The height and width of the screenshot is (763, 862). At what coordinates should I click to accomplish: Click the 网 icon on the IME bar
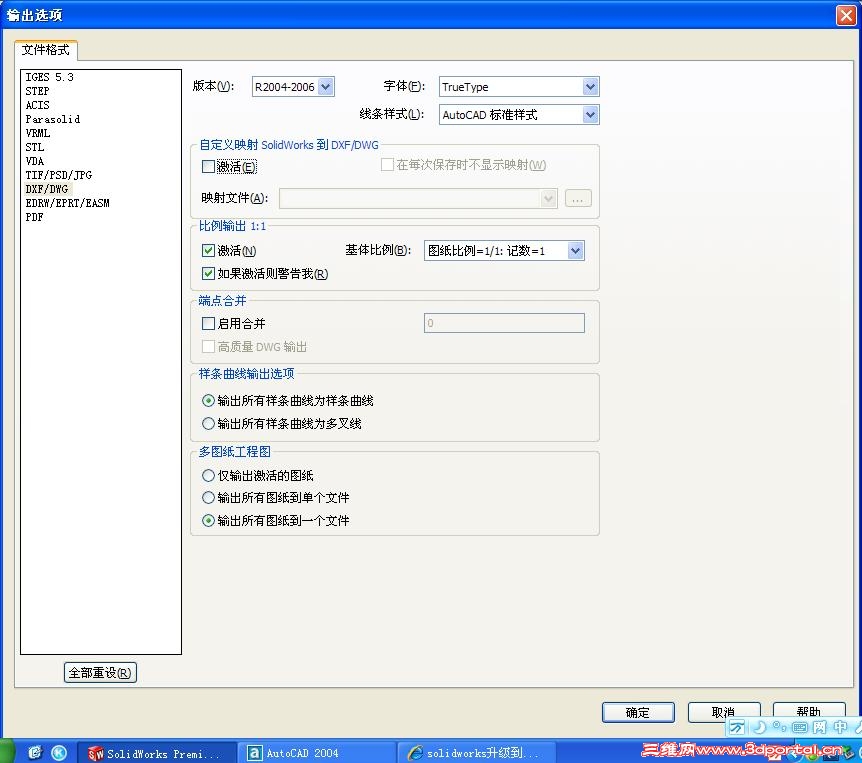click(820, 727)
